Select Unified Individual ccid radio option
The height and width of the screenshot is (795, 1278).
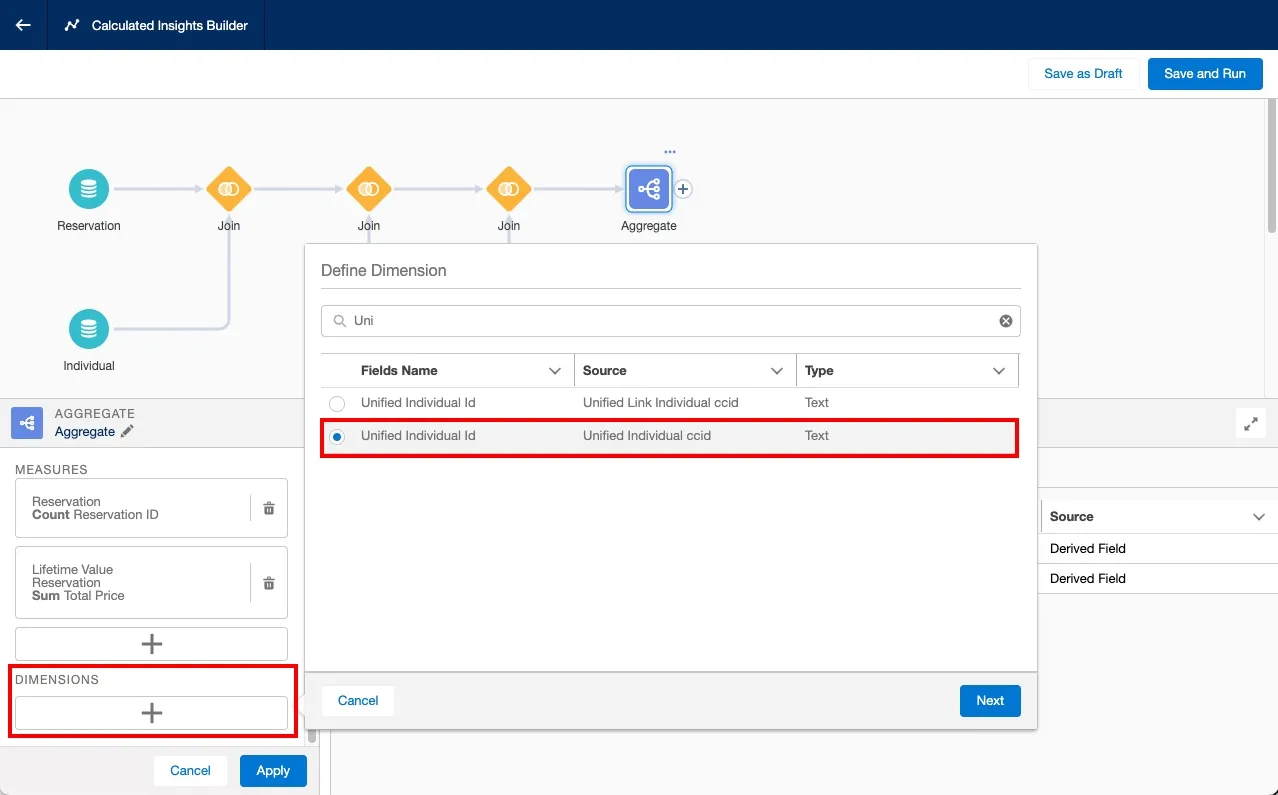point(337,436)
